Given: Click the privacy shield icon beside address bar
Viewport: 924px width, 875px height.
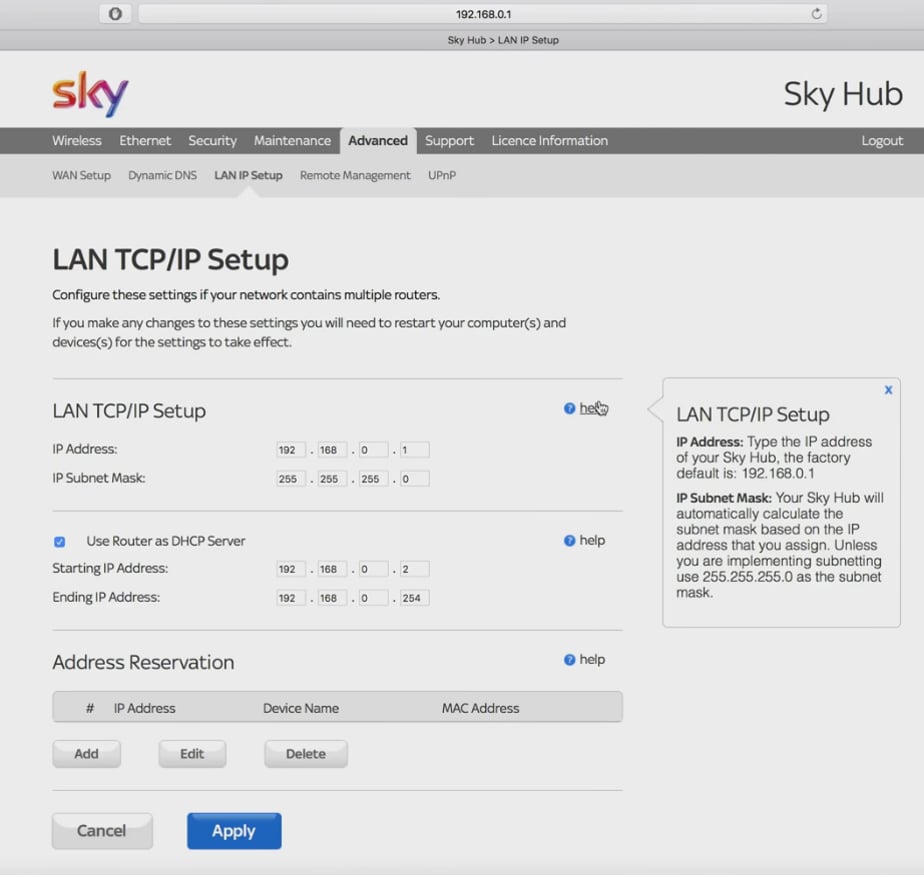Looking at the screenshot, I should 116,14.
